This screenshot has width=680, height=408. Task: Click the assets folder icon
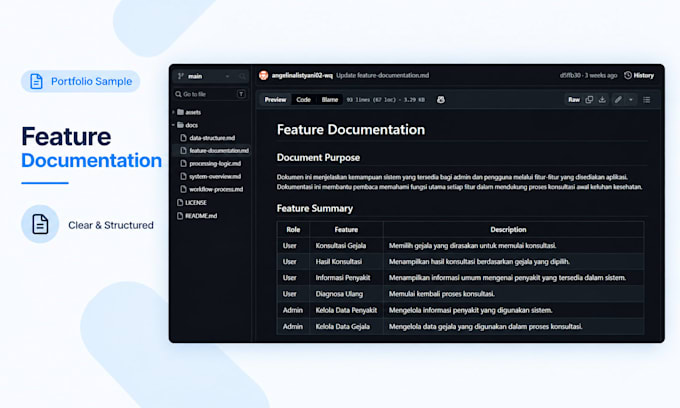coord(181,112)
